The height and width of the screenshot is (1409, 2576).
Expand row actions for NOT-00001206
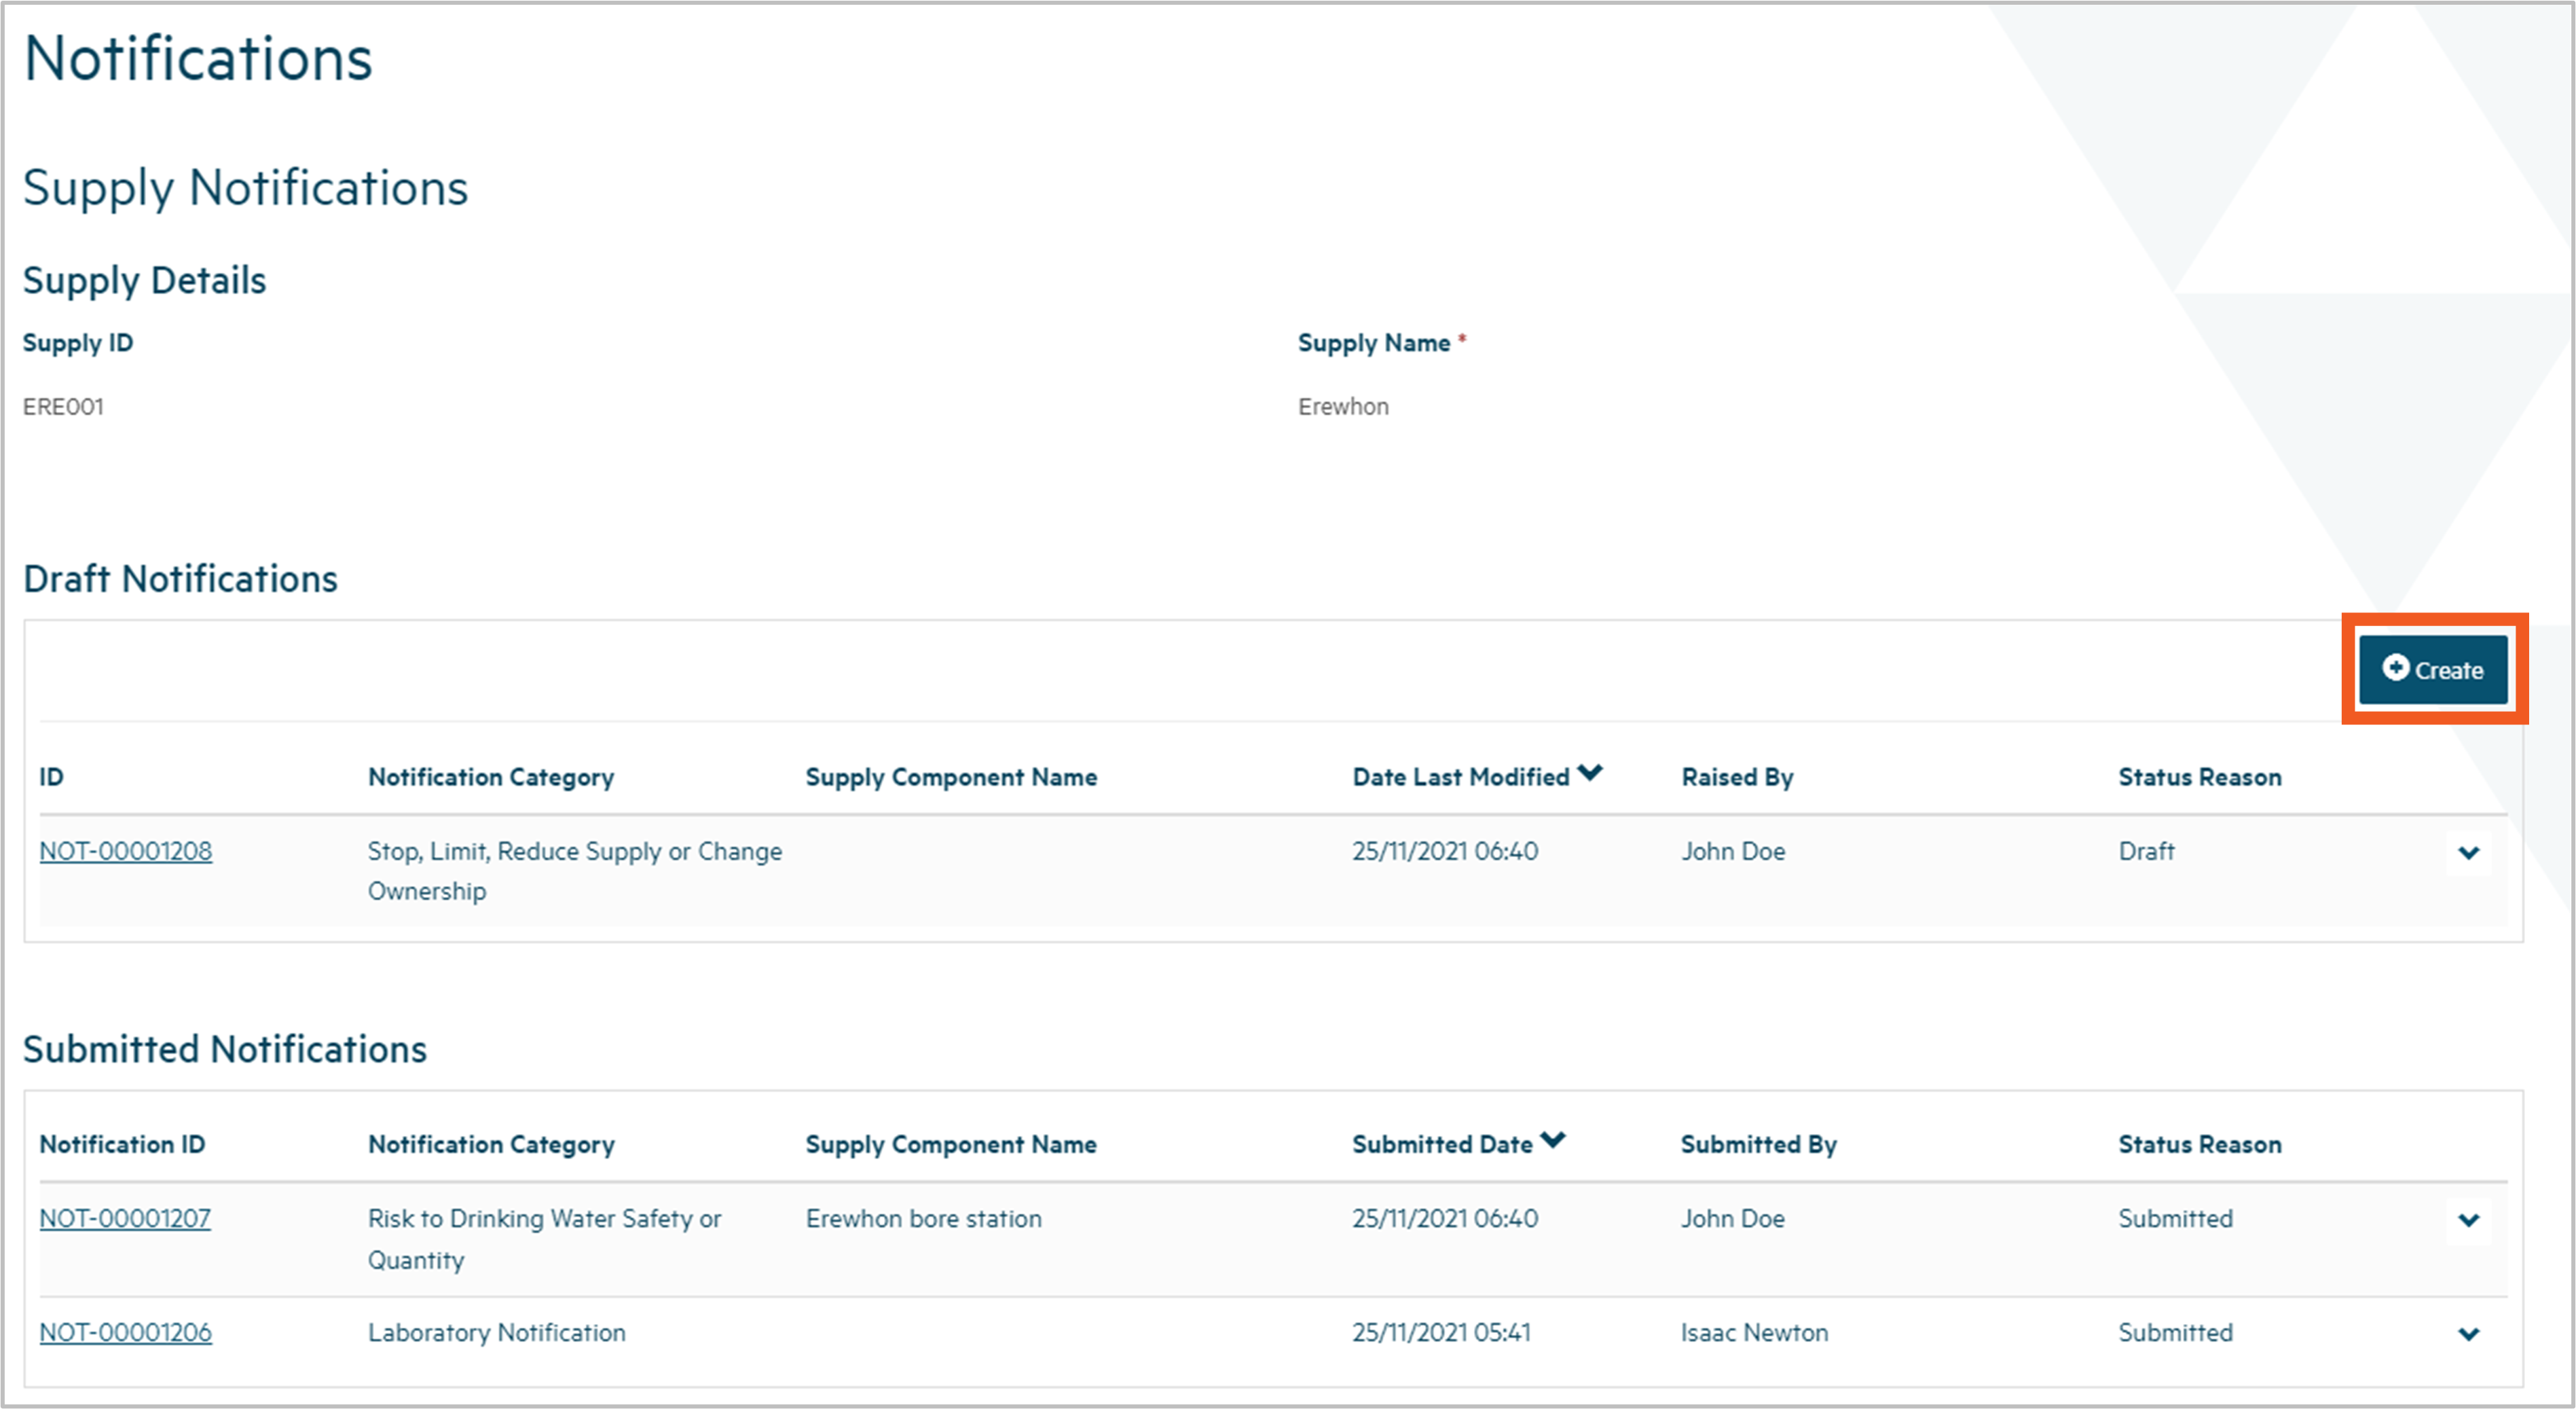tap(2468, 1334)
